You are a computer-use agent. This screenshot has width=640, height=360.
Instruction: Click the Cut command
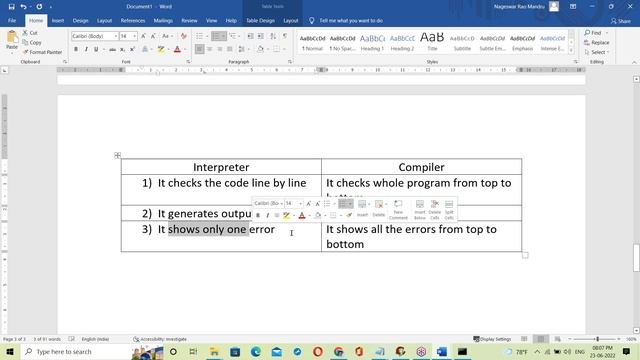30,33
